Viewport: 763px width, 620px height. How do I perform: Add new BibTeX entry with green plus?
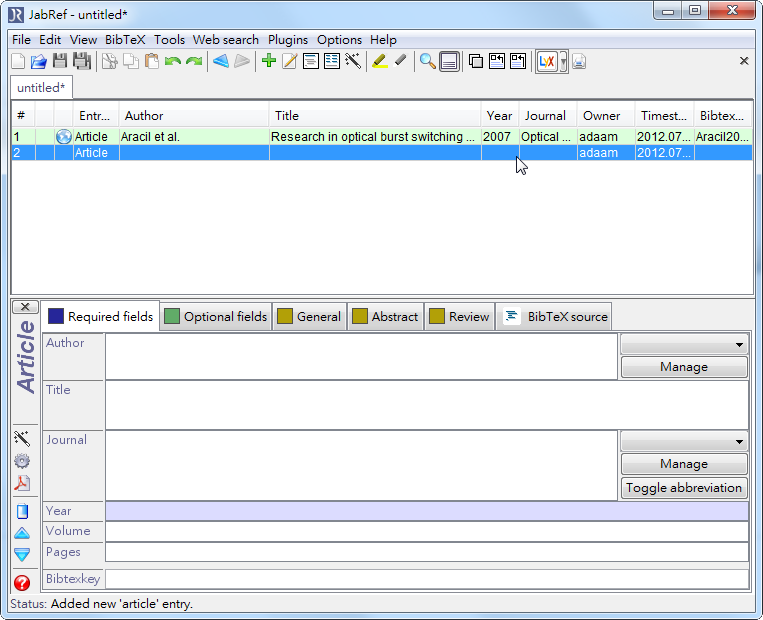click(x=269, y=61)
